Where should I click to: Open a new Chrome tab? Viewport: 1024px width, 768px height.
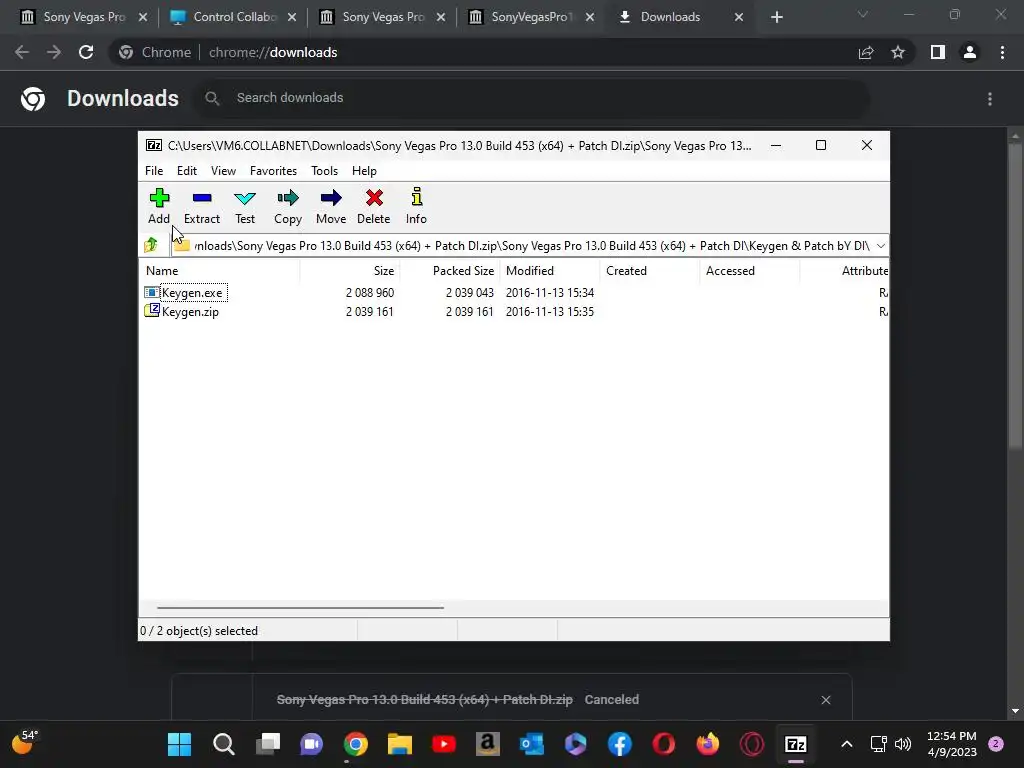tap(776, 17)
